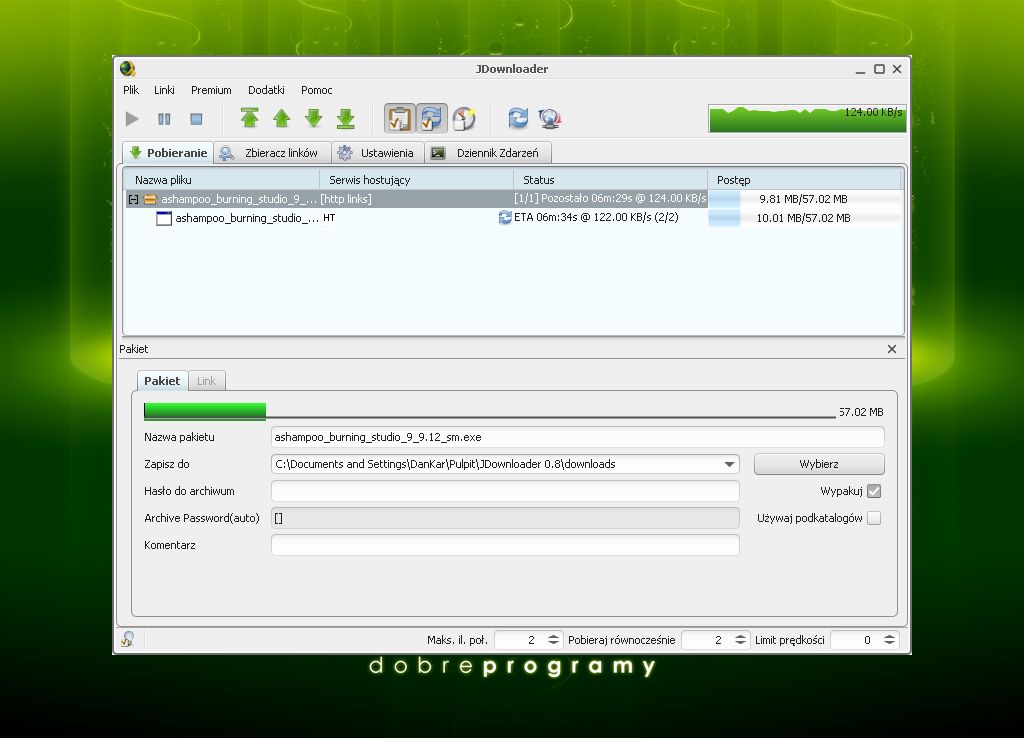The image size is (1024, 738).
Task: Click the Archive Password(auto) field
Action: [x=505, y=518]
